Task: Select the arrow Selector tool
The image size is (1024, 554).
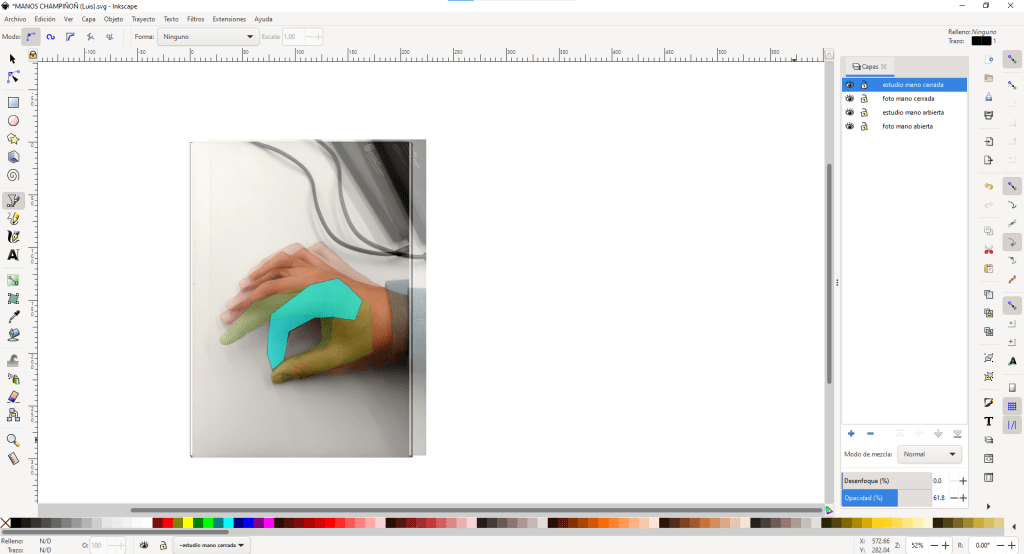Action: (14, 59)
